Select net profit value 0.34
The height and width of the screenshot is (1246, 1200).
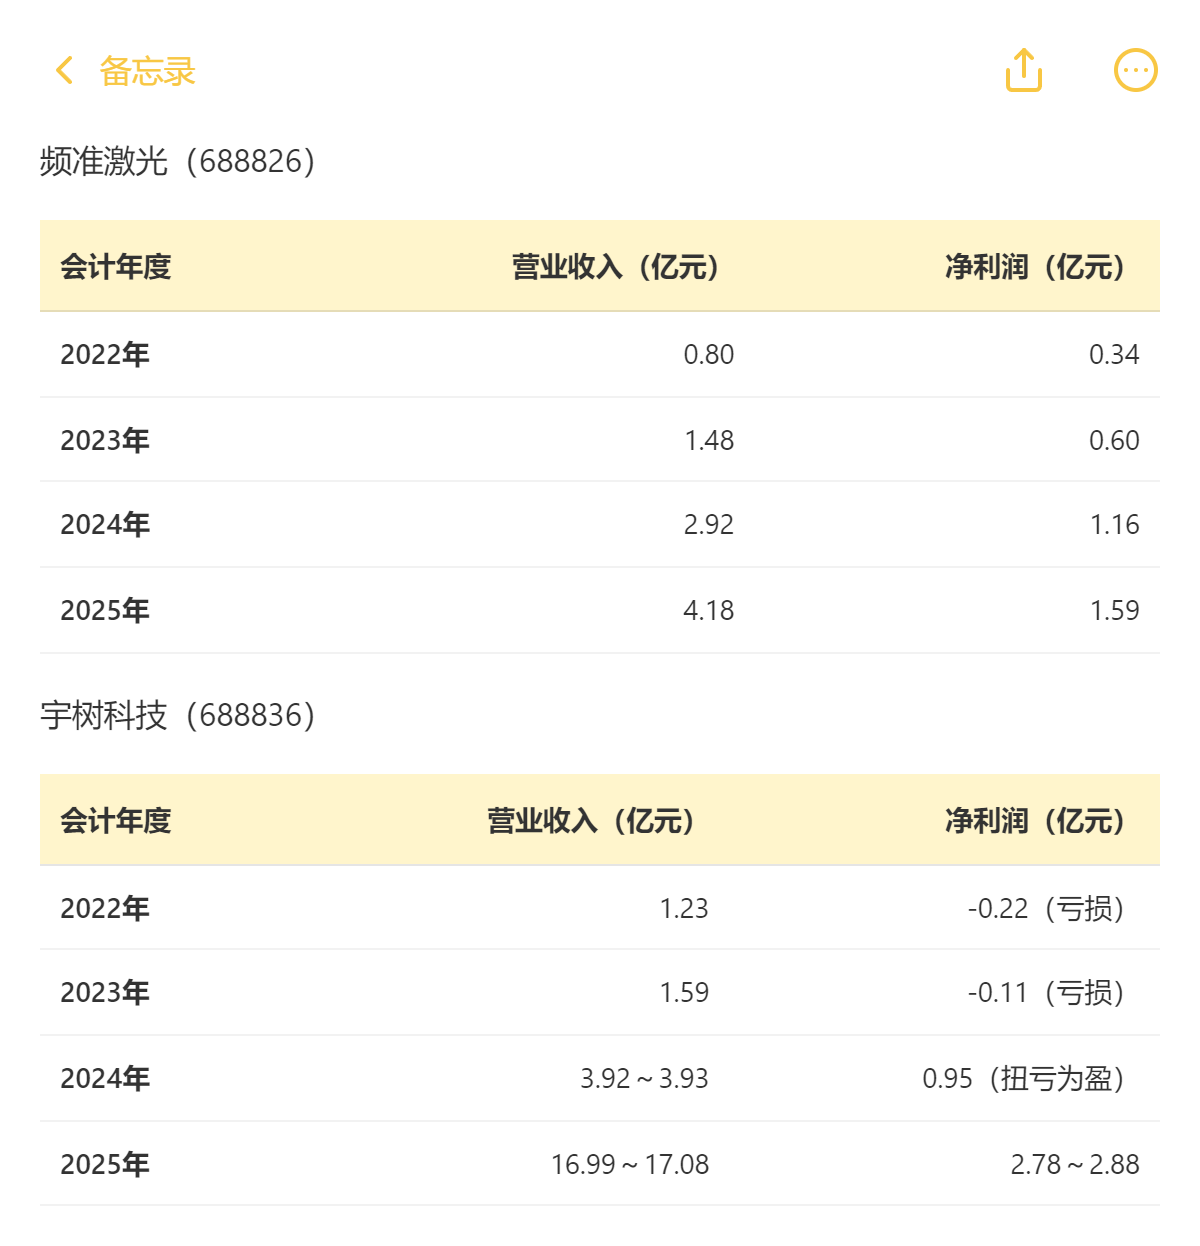[x=1114, y=354]
